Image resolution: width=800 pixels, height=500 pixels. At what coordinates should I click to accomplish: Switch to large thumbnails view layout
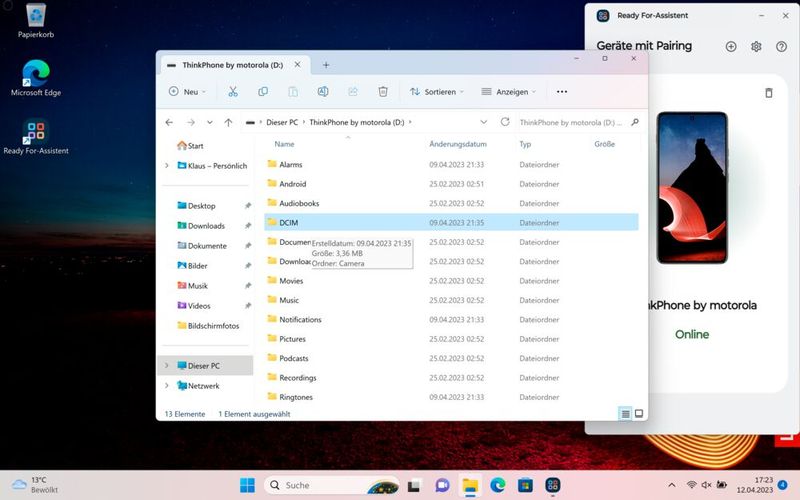coord(639,413)
